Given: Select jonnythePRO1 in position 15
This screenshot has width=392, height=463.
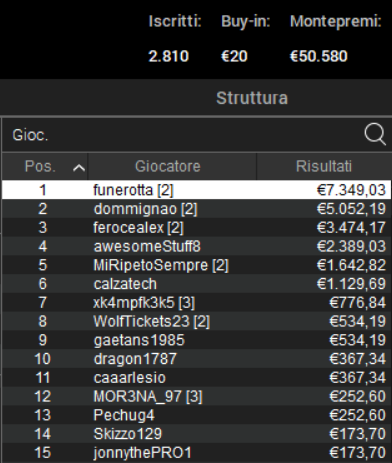Looking at the screenshot, I should click(x=196, y=452).
